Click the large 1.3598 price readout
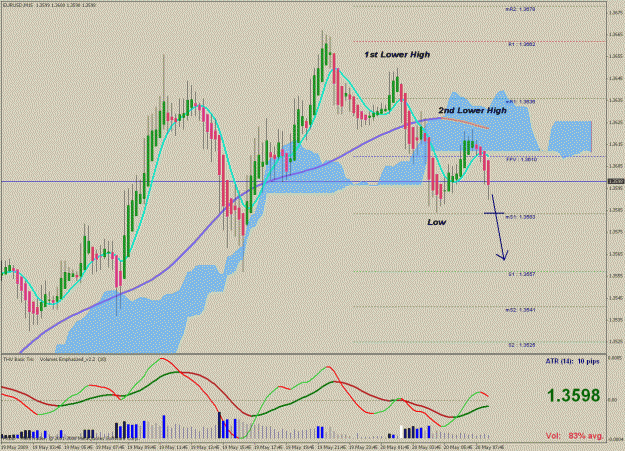Image resolution: width=625 pixels, height=451 pixels. 573,395
